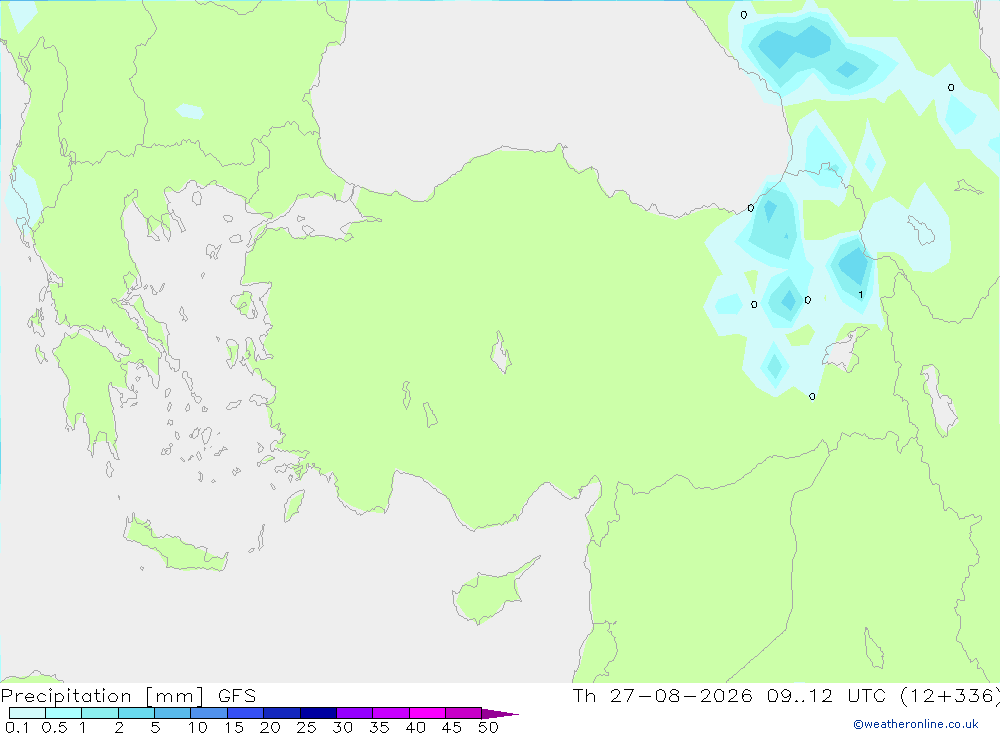This screenshot has height=733, width=1000.
Task: Click the "5" legend scale label
Action: [155, 727]
